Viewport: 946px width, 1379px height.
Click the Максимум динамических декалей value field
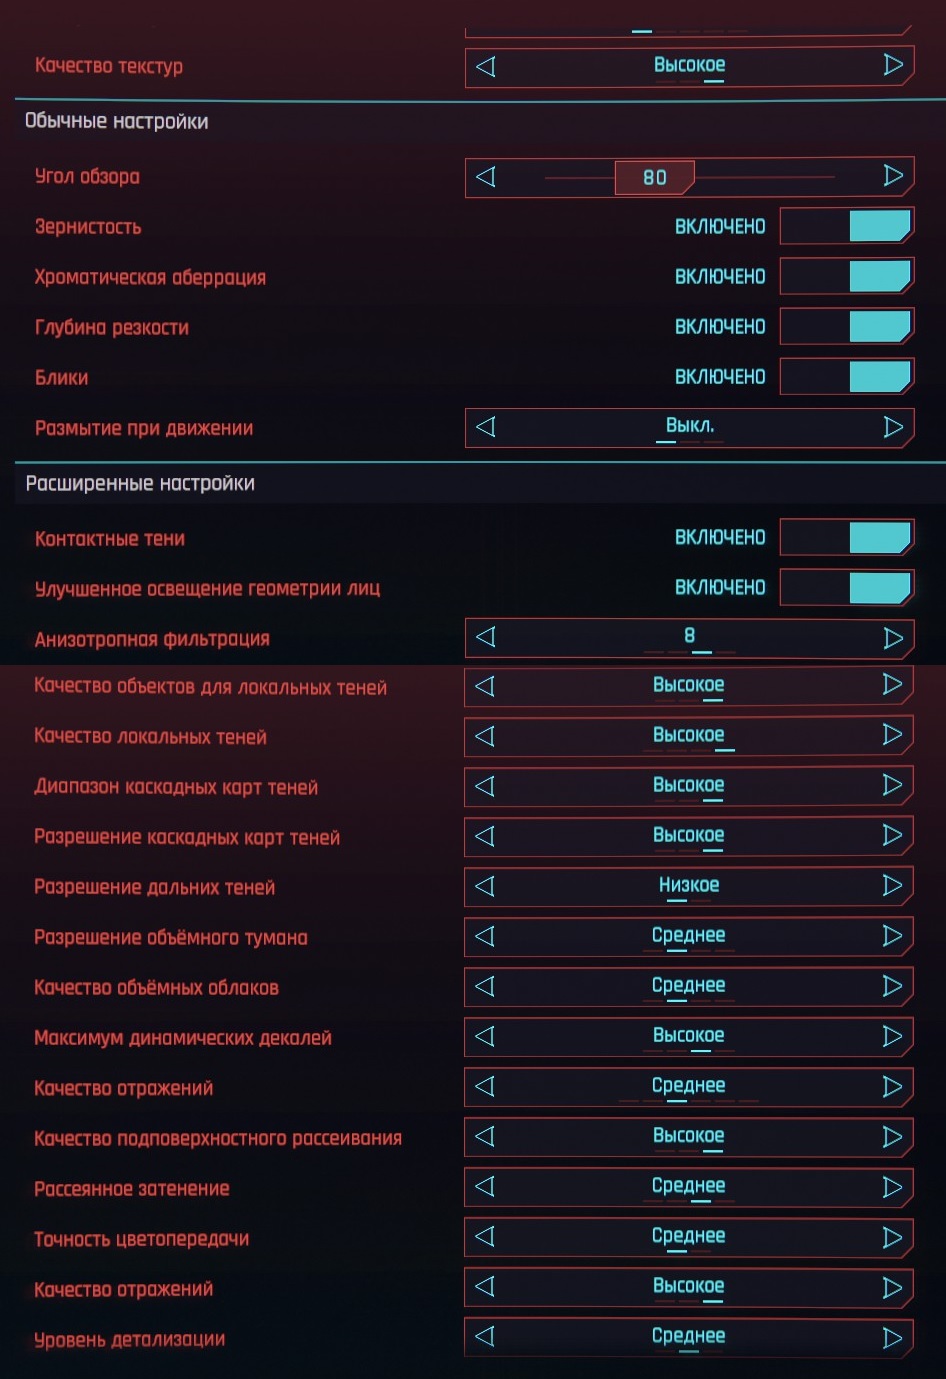coord(688,1036)
